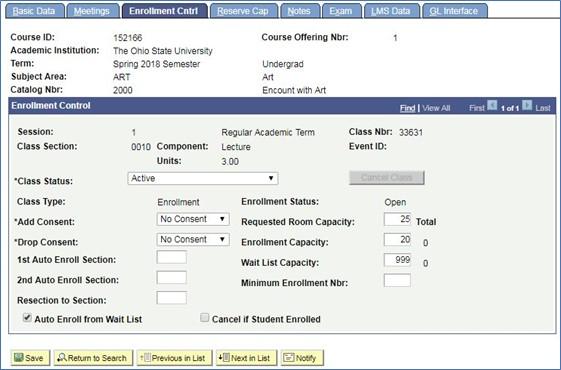Click the Enrollment Status value Open
This screenshot has width=561, height=370.
395,202
